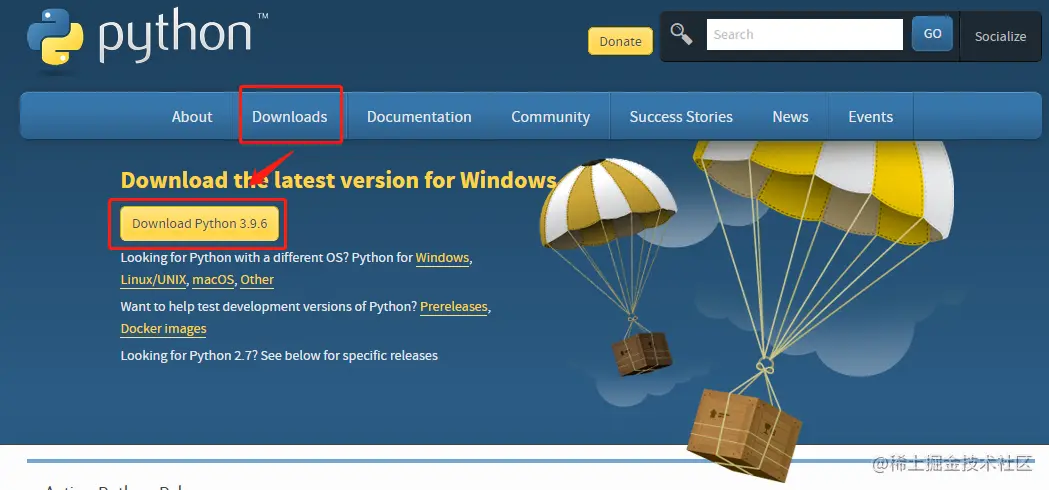
Task: Click the Python logo
Action: click(147, 37)
